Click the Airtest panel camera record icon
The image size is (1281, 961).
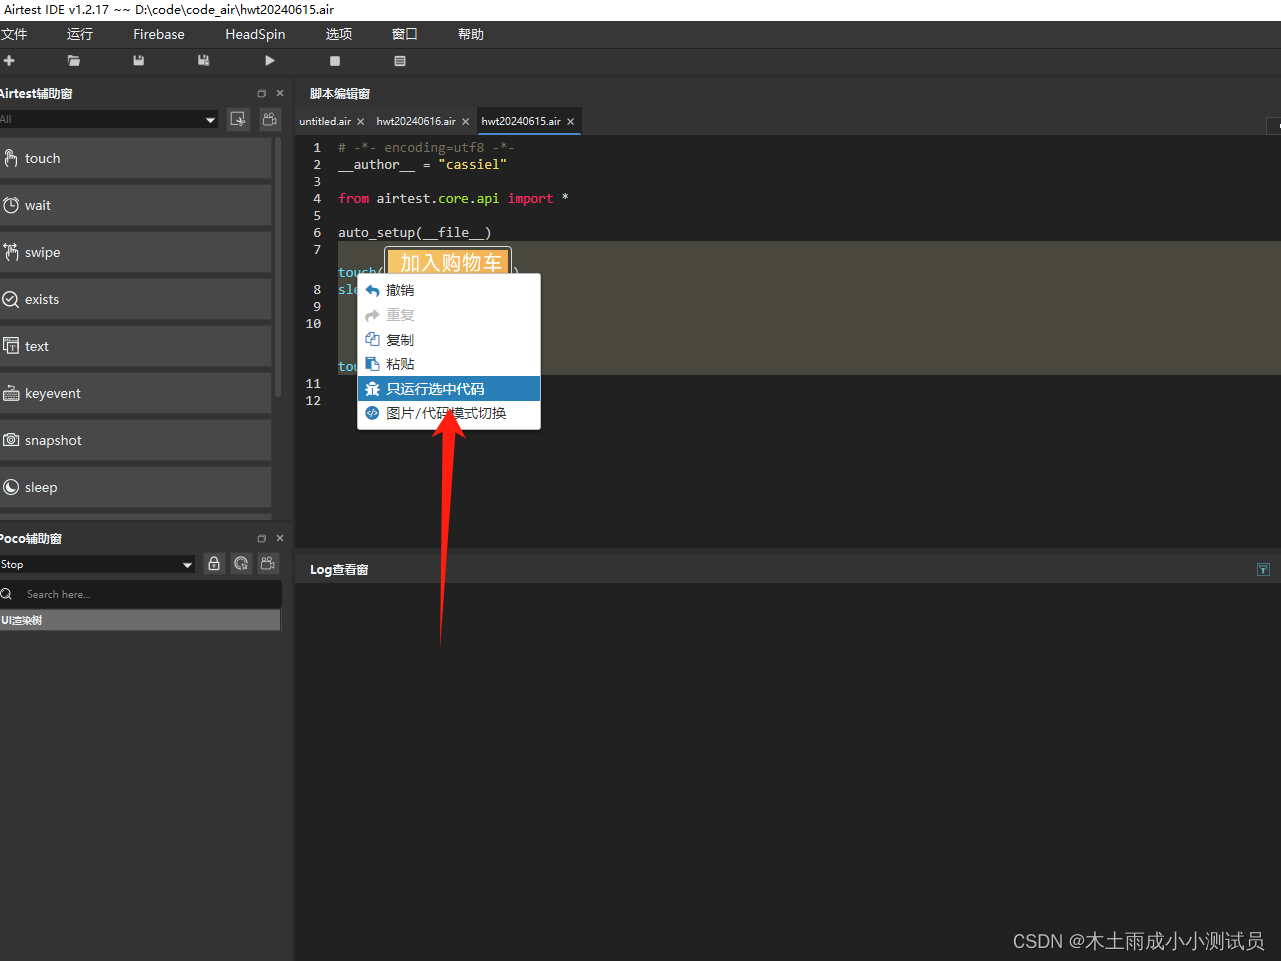[x=270, y=119]
